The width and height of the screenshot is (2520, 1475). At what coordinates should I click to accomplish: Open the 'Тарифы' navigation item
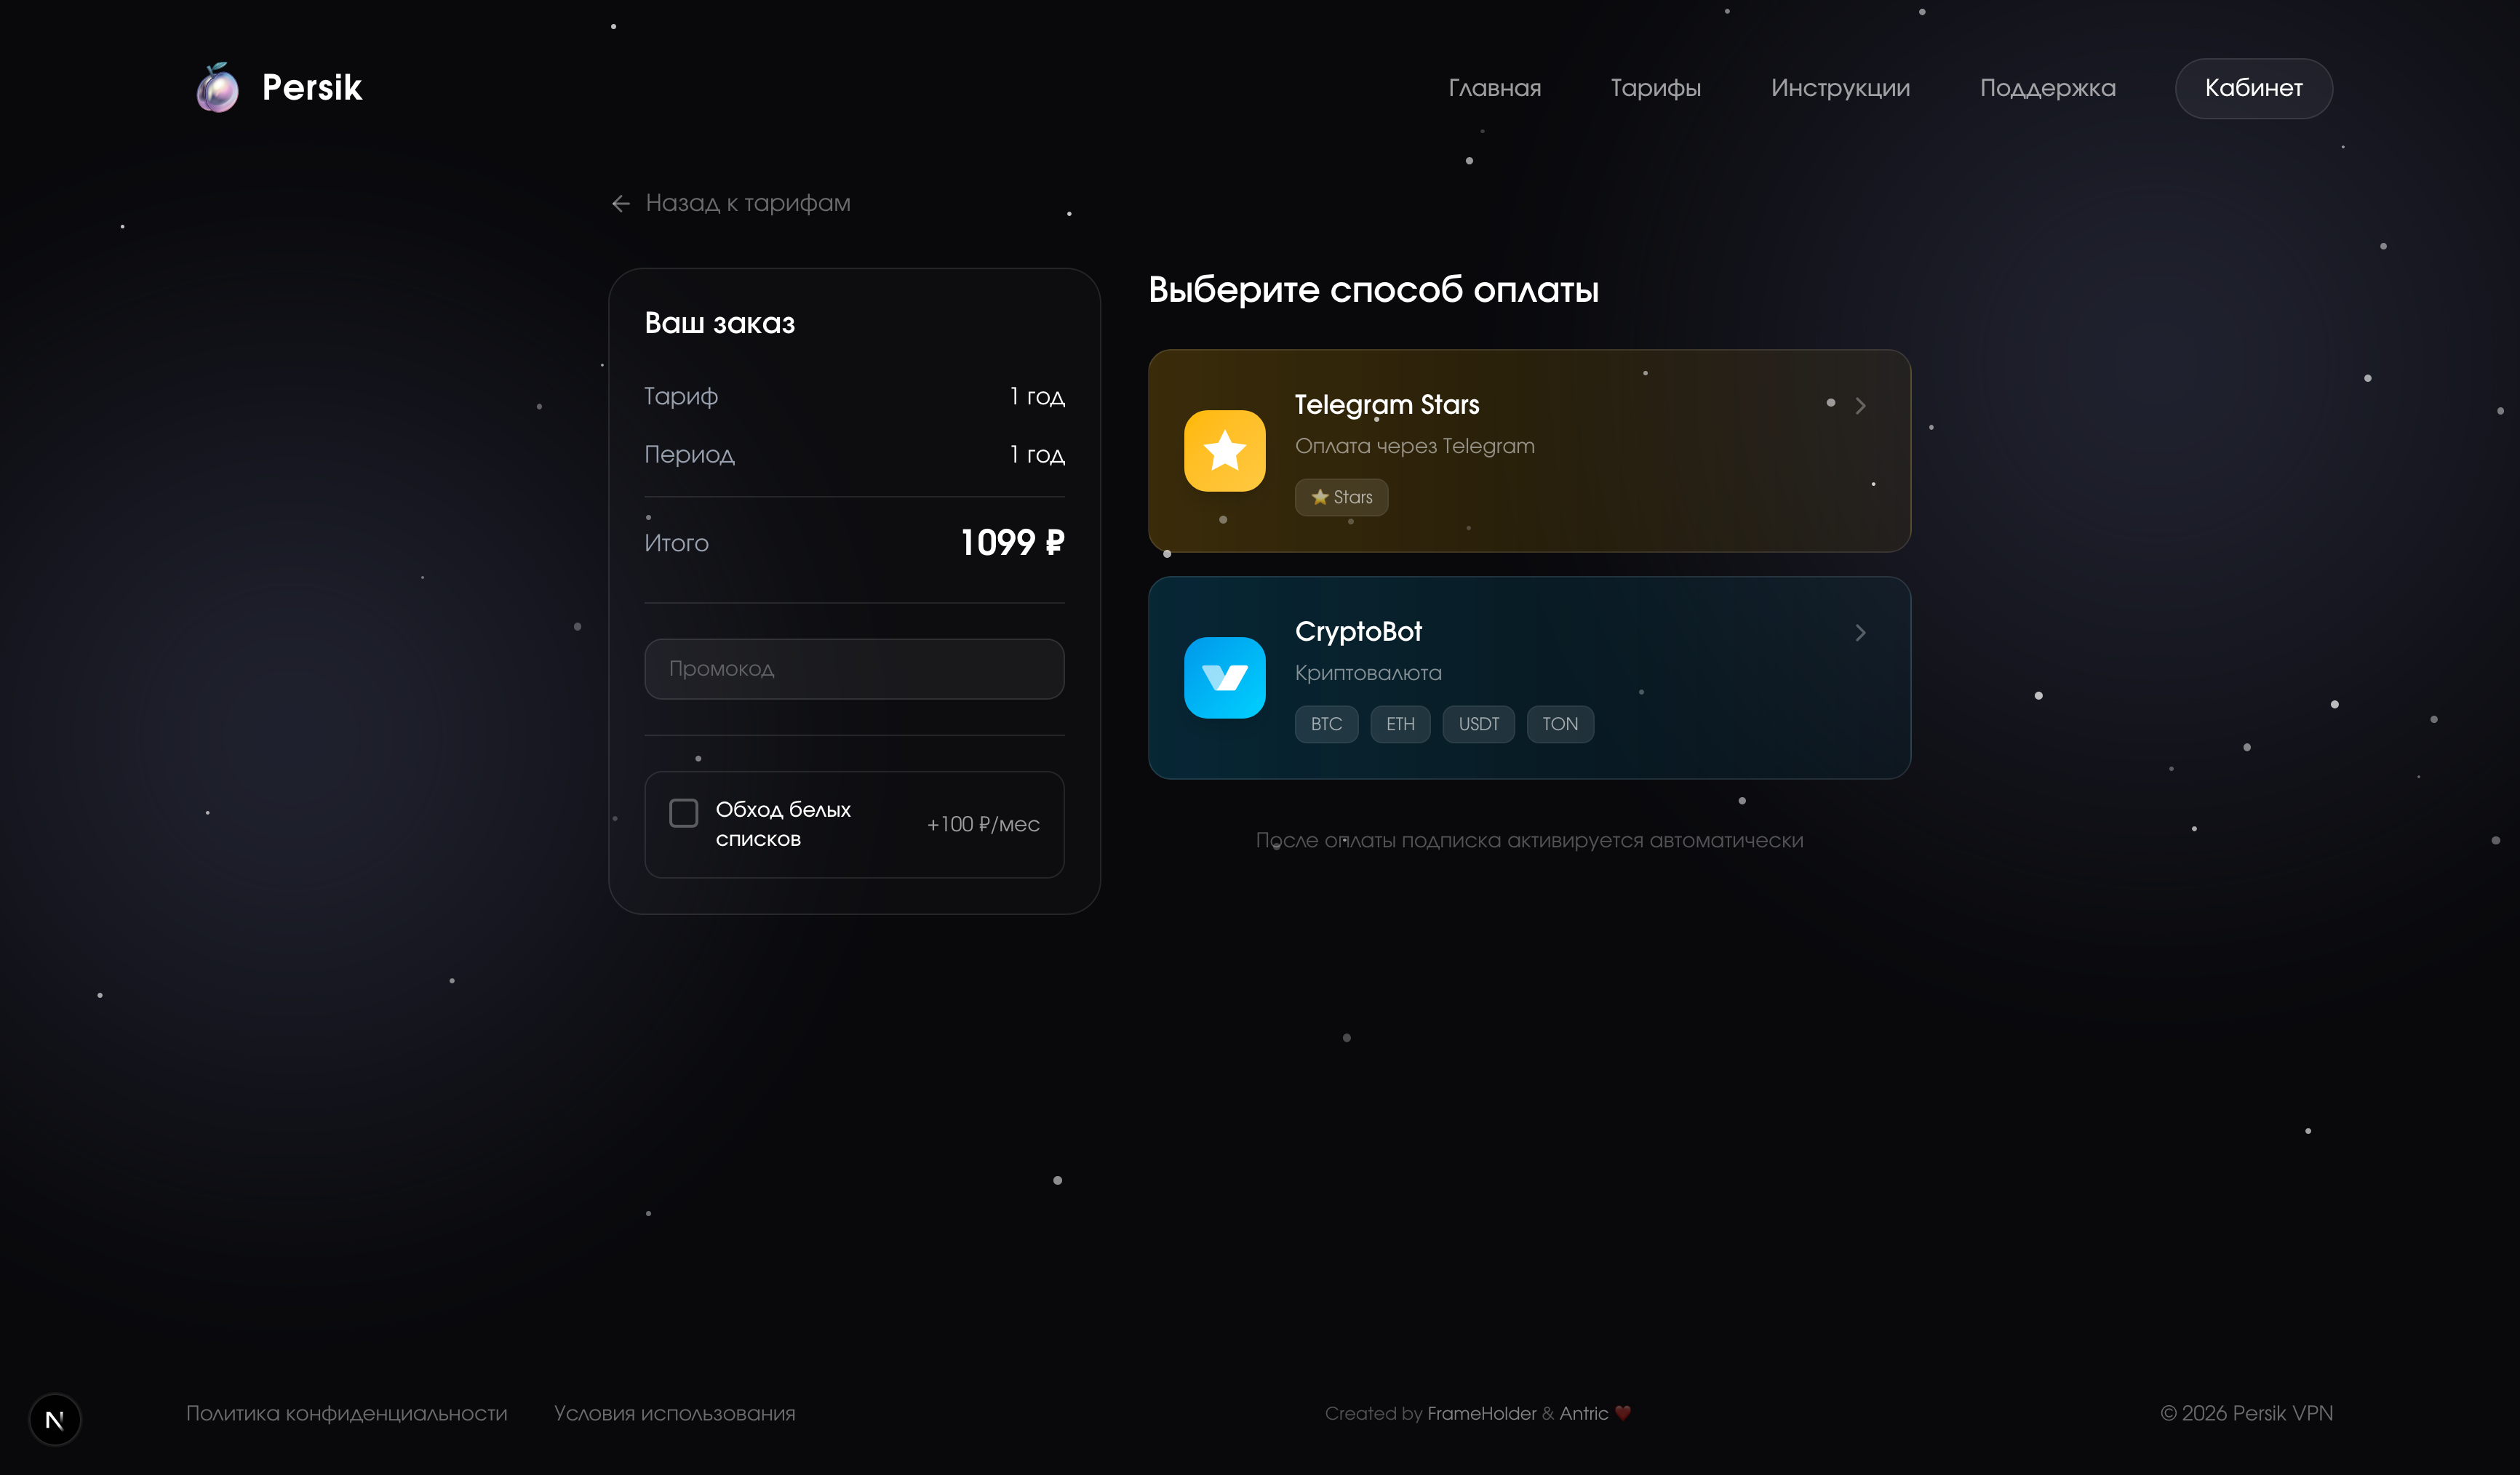coord(1655,88)
